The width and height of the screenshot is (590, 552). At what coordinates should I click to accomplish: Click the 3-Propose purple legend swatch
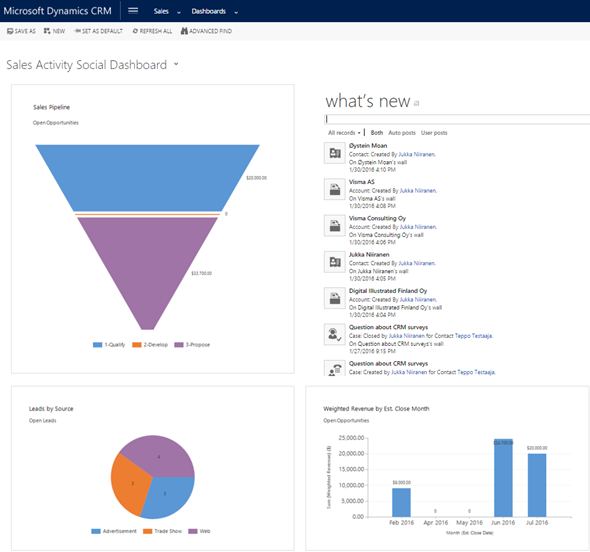[x=179, y=345]
